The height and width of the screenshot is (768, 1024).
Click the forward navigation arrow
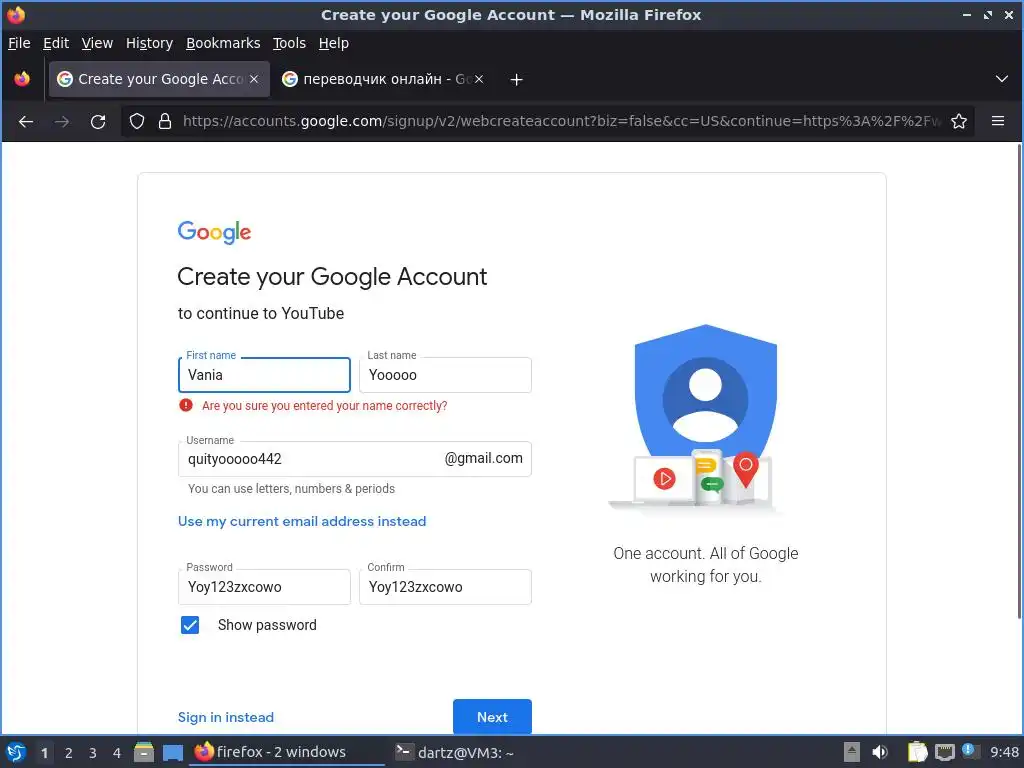(62, 121)
